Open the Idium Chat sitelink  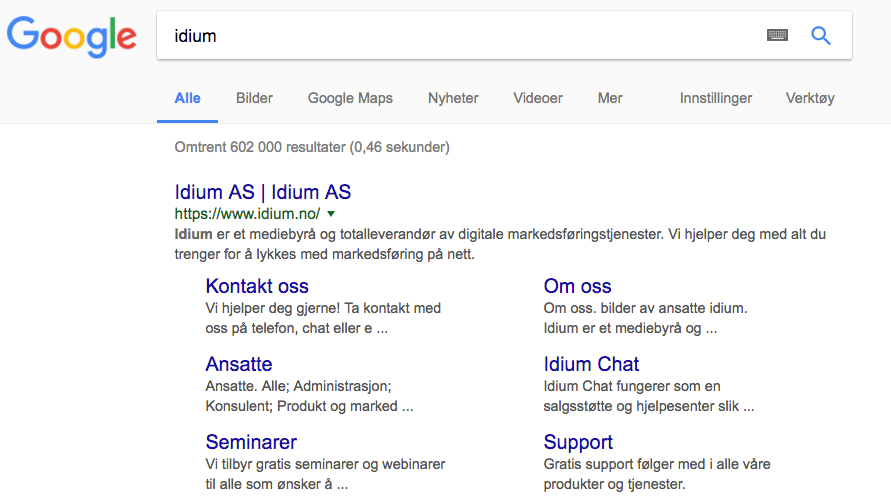pyautogui.click(x=591, y=364)
